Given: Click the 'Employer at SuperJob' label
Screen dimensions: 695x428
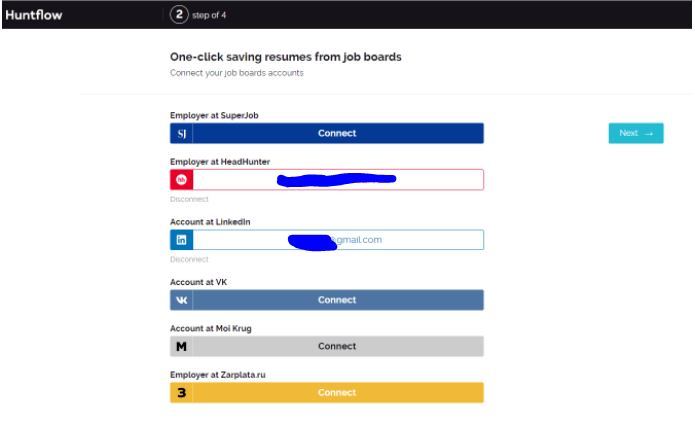Looking at the screenshot, I should [214, 115].
